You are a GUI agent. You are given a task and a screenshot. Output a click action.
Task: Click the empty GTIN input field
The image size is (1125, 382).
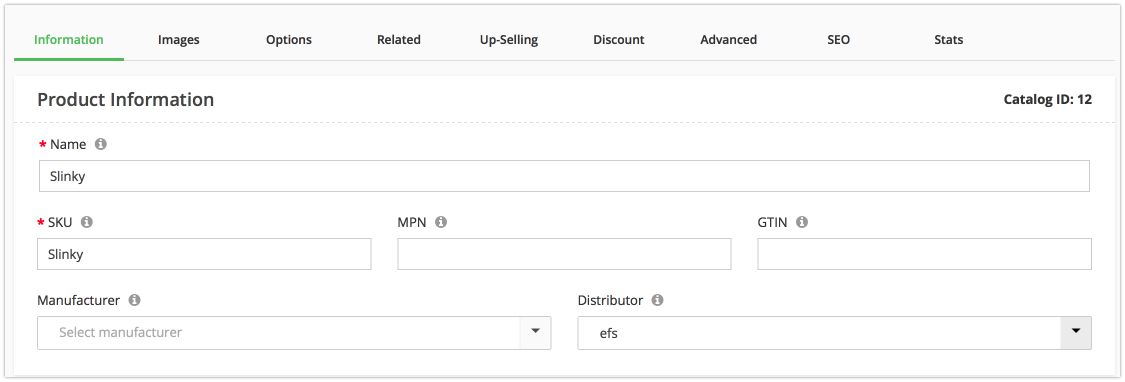pyautogui.click(x=925, y=254)
